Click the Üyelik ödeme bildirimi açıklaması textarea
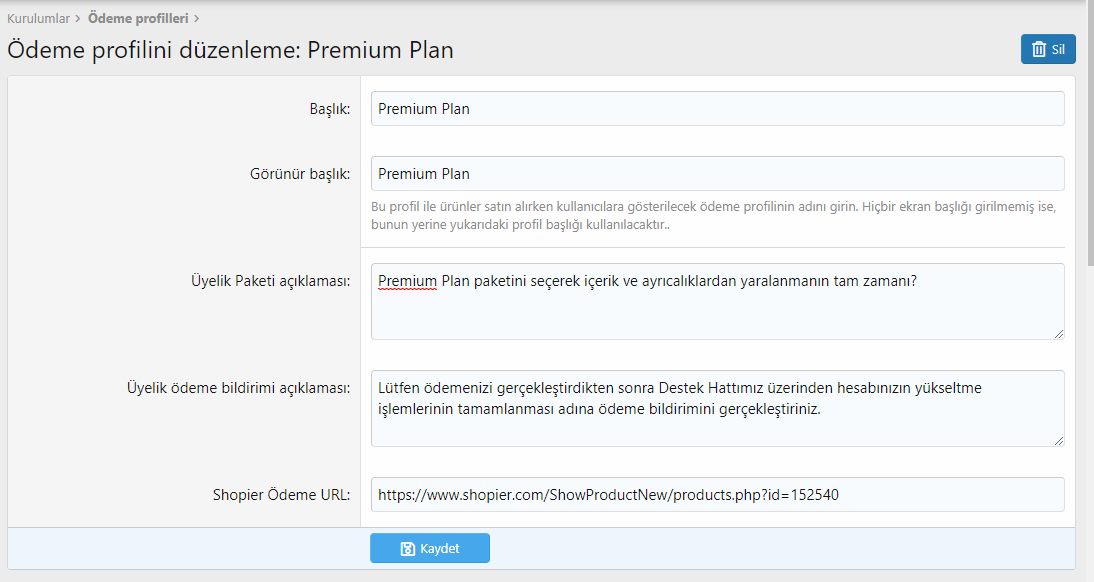 click(717, 408)
